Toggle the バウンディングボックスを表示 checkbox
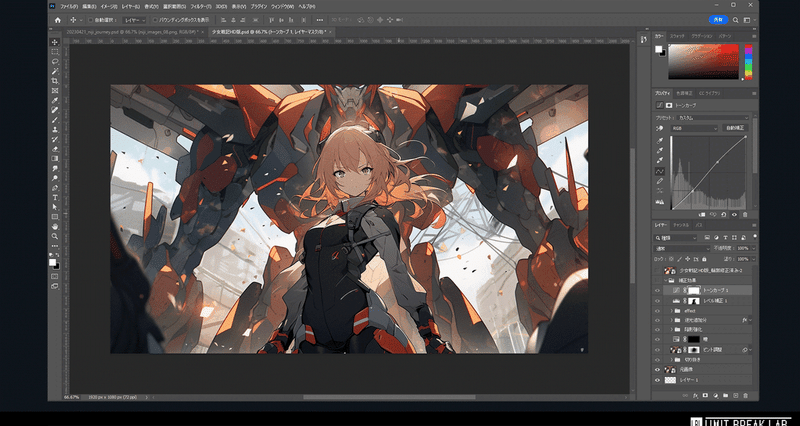 coord(155,20)
